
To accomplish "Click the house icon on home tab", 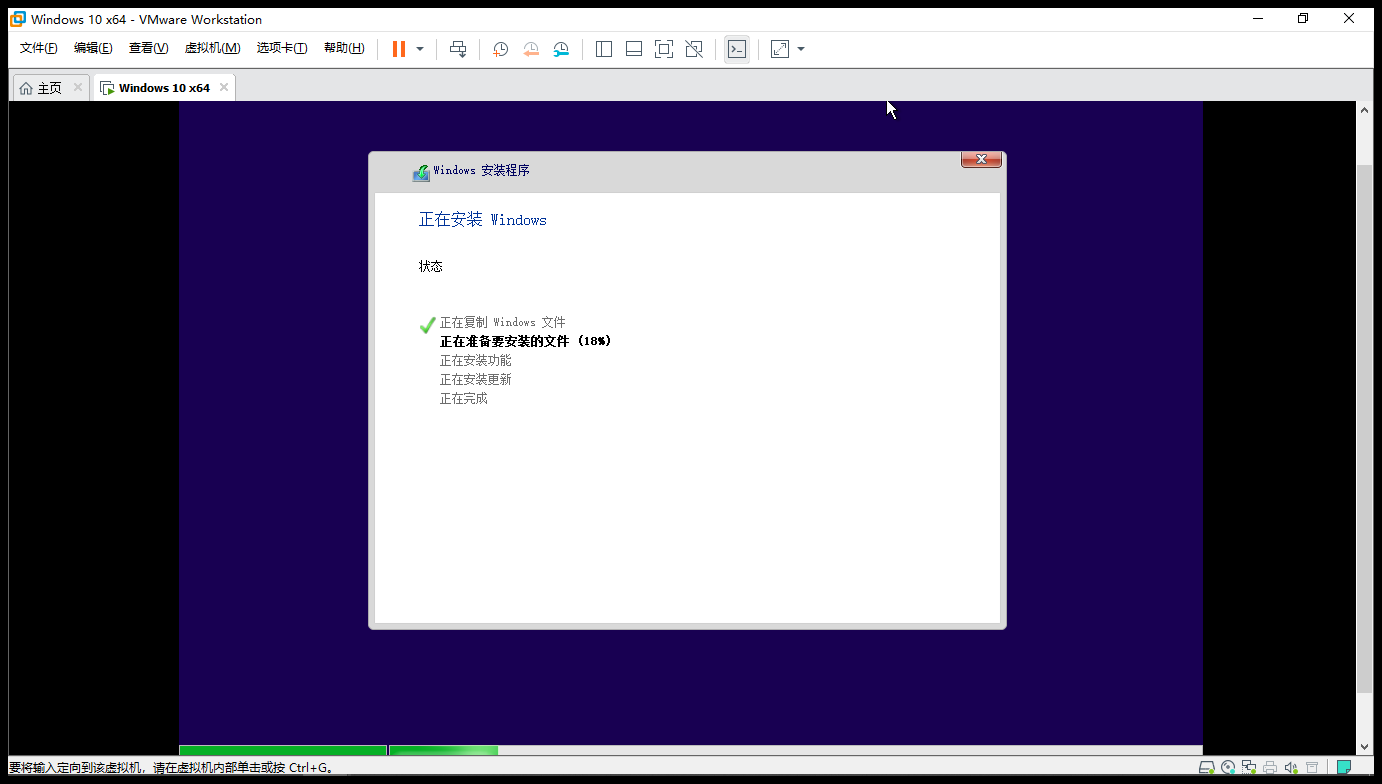I will point(26,88).
